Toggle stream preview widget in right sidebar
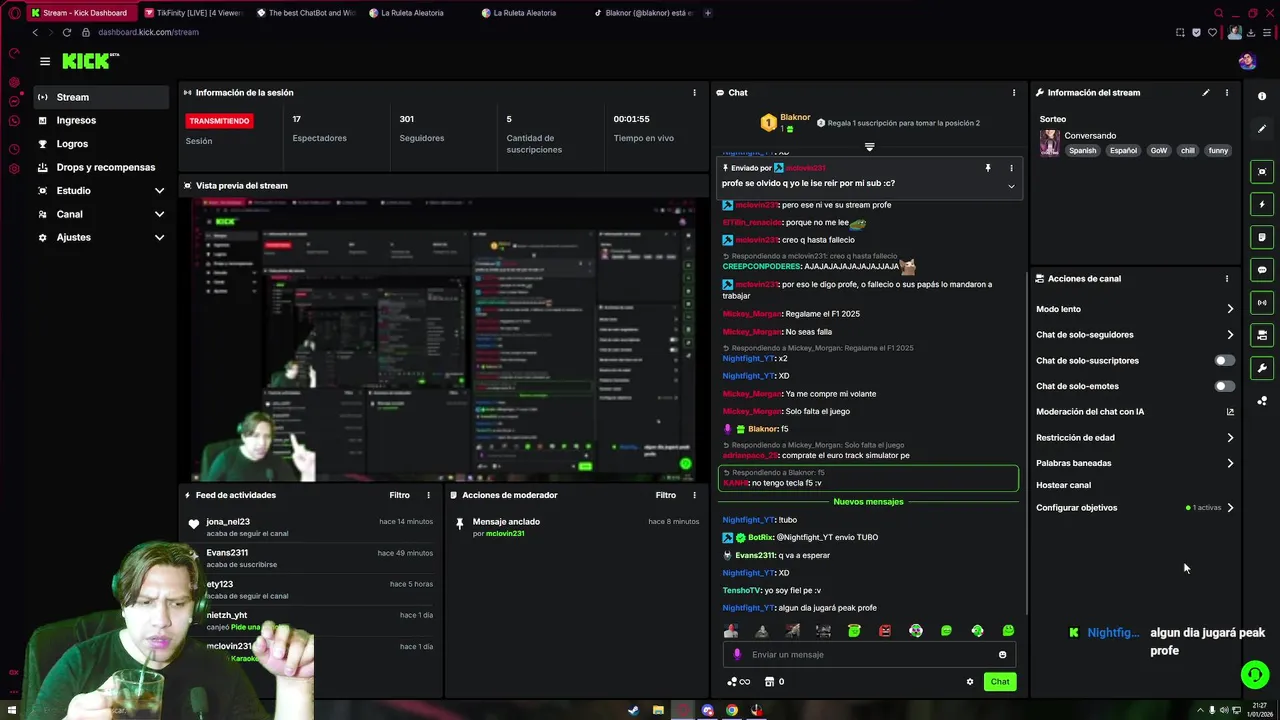 click(1262, 172)
